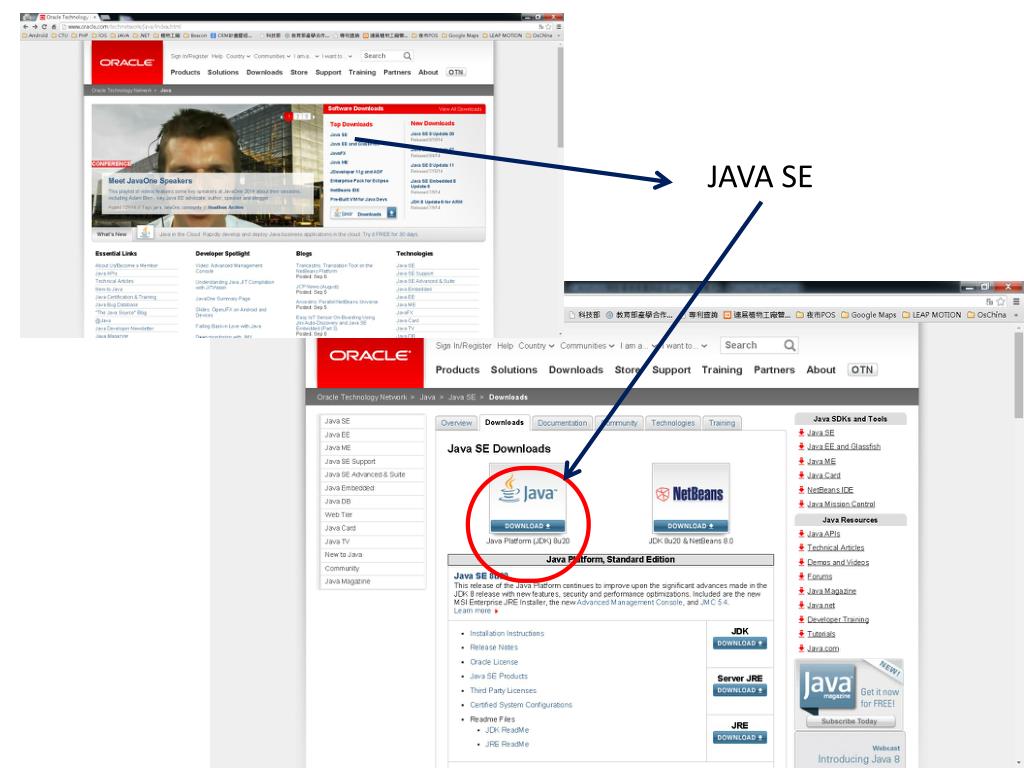The height and width of the screenshot is (768, 1024).
Task: Click the DOWNLOAD button under the Java logo
Action: (528, 526)
